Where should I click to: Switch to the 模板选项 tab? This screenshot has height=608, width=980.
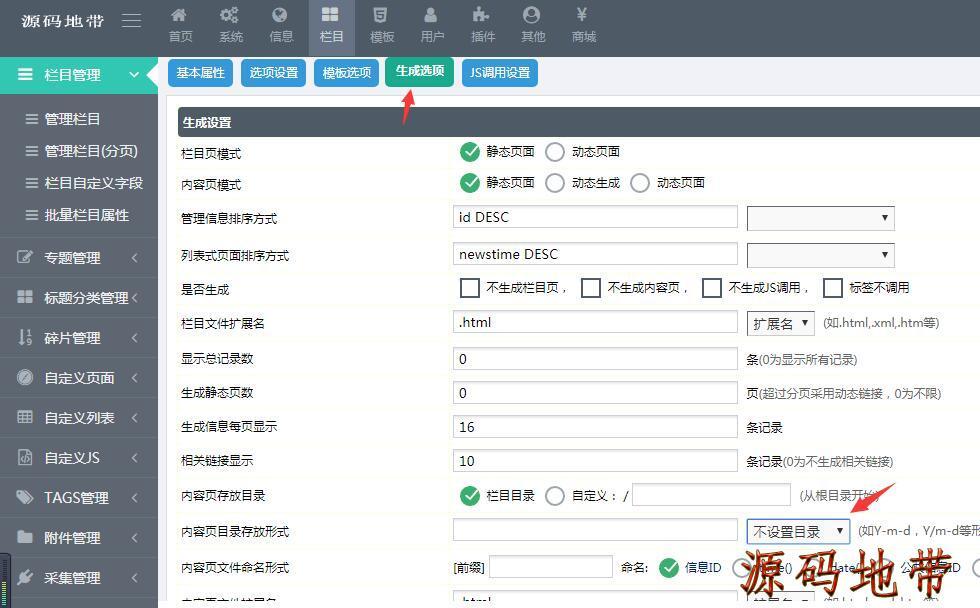click(347, 72)
